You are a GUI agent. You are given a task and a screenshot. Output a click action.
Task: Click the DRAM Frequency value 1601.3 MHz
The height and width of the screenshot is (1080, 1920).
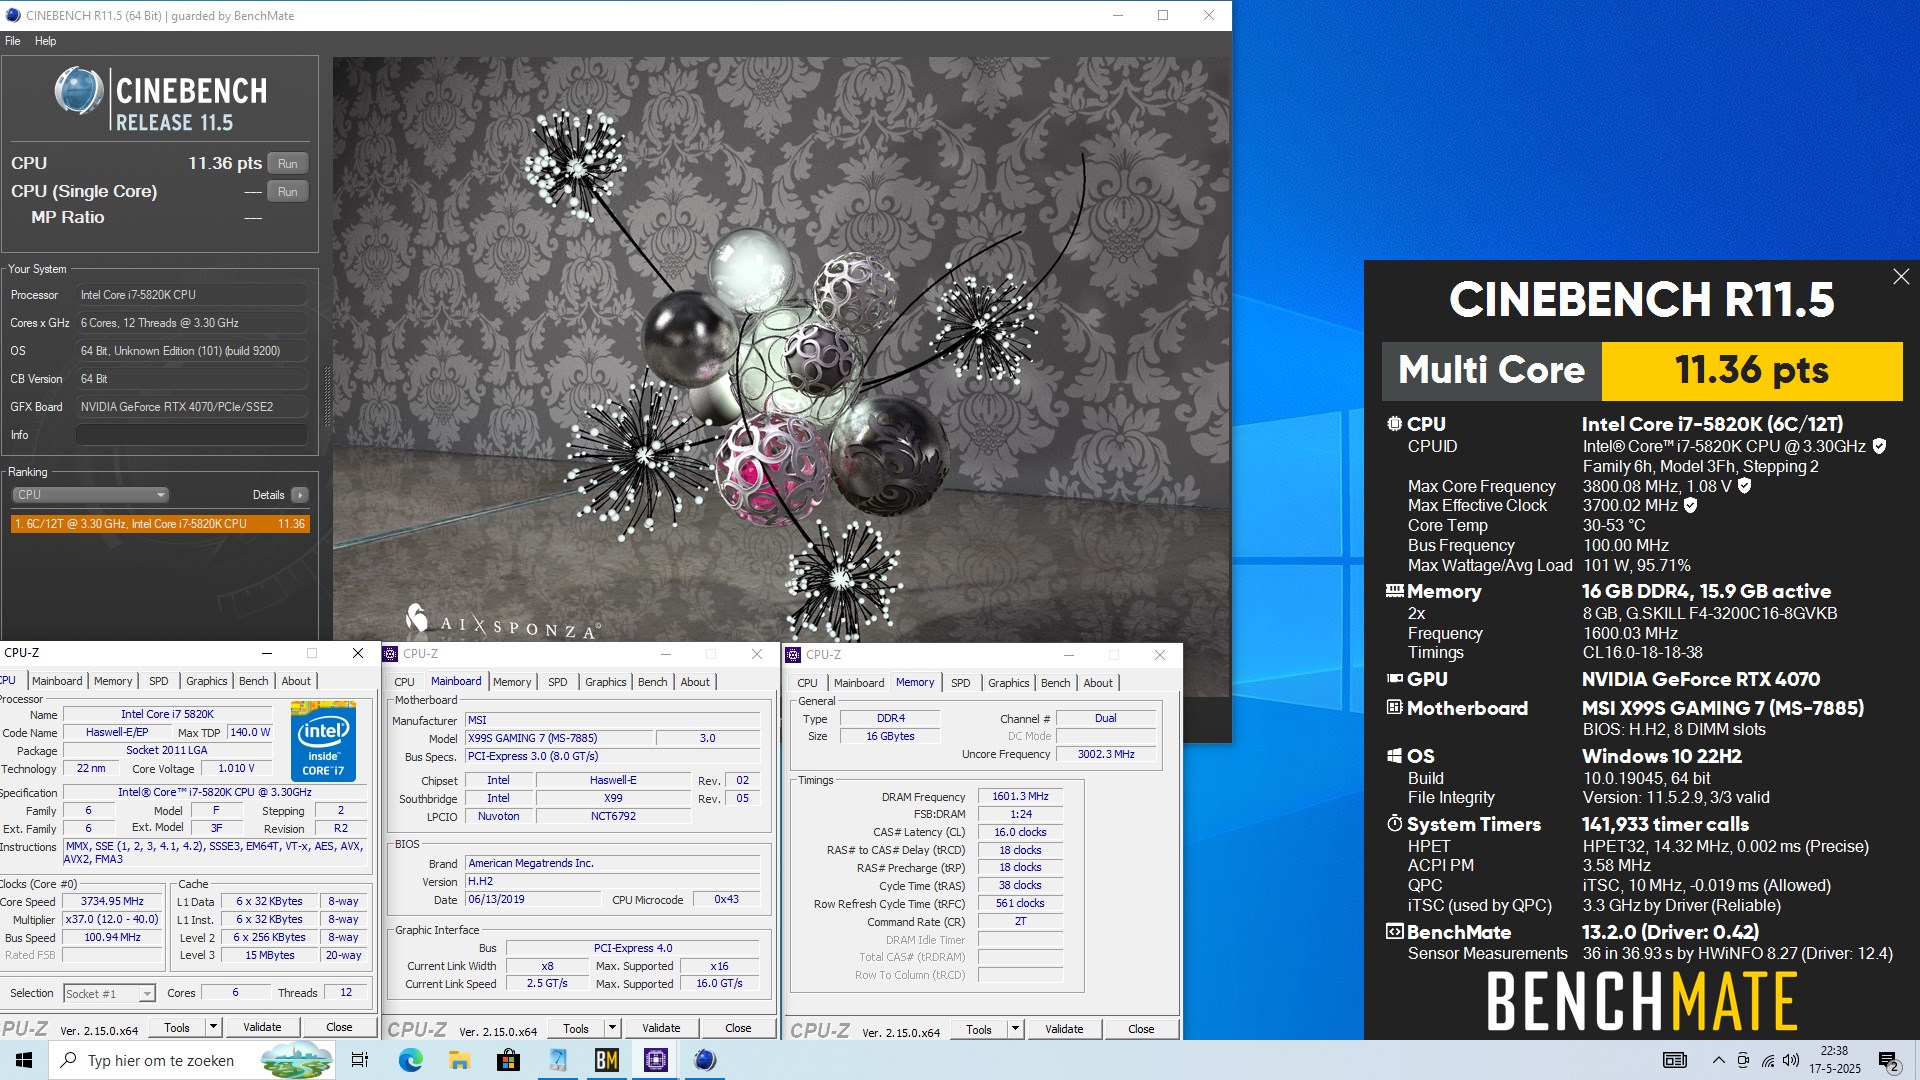[1020, 797]
